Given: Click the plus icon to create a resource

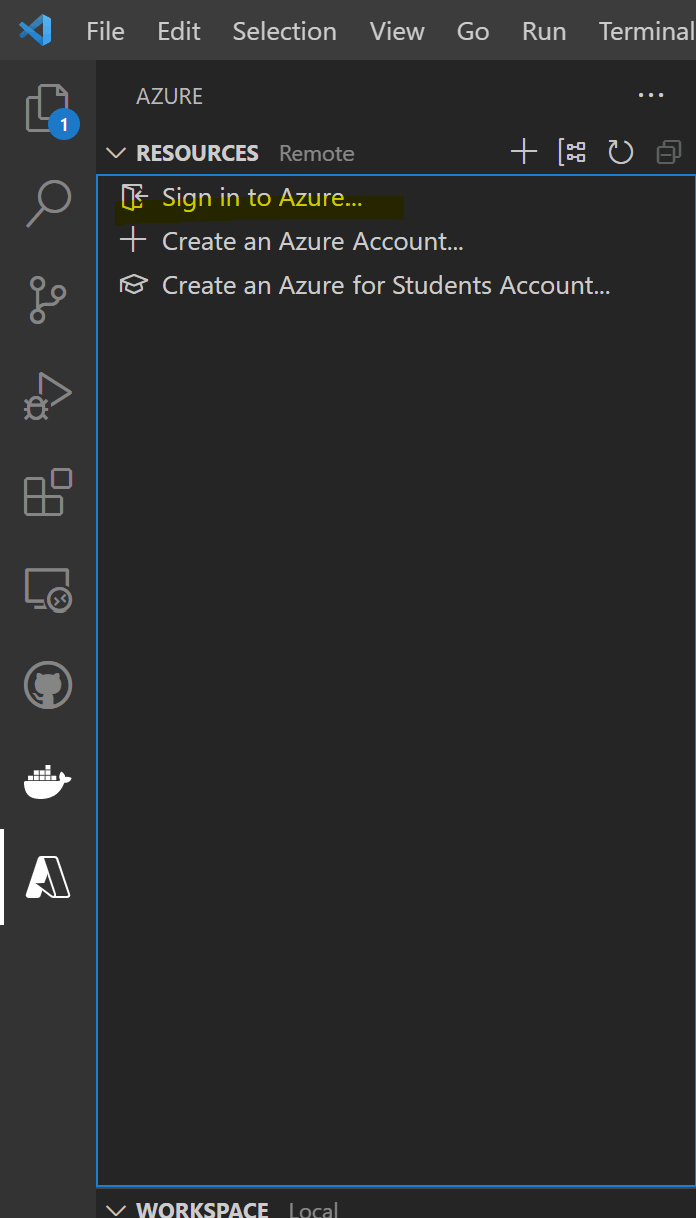Looking at the screenshot, I should (524, 152).
